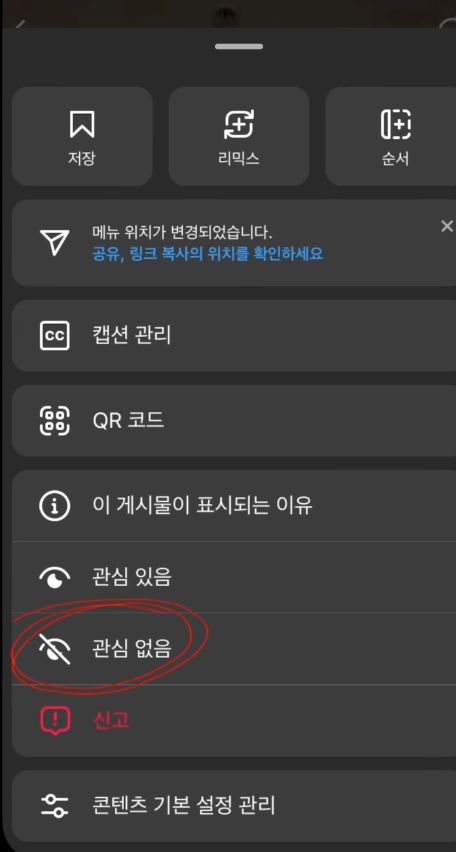Tap the Remix icon

239,124
